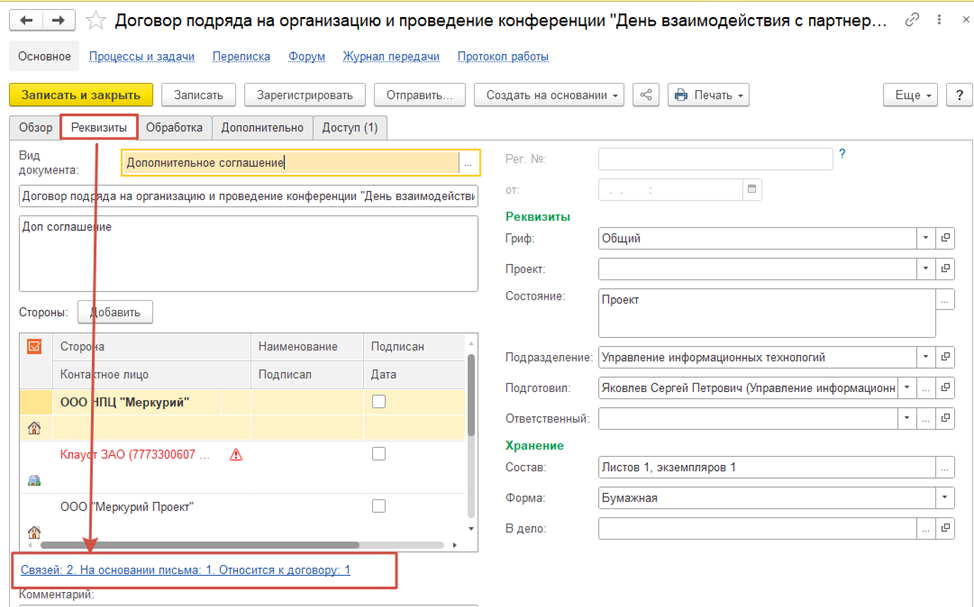
Task: Open Подразделение value with the open-form icon
Action: pos(945,357)
